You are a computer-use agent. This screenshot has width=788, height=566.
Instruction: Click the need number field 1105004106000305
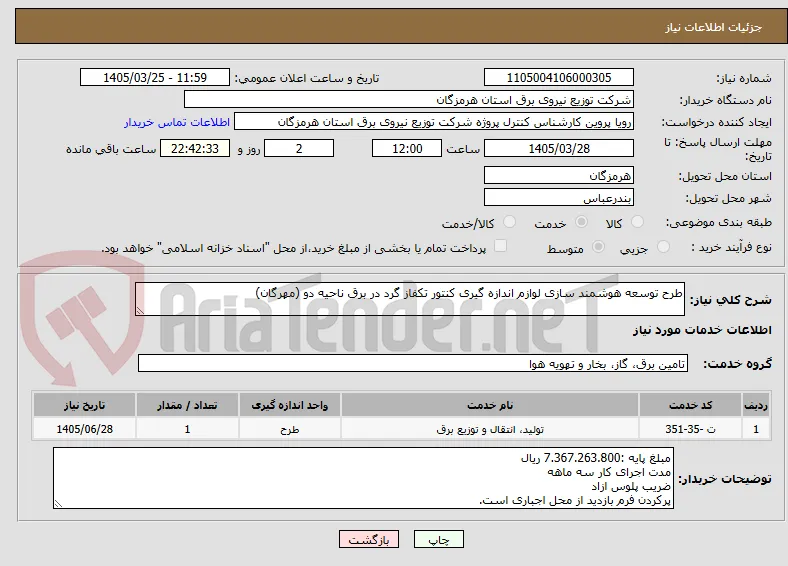pyautogui.click(x=559, y=77)
